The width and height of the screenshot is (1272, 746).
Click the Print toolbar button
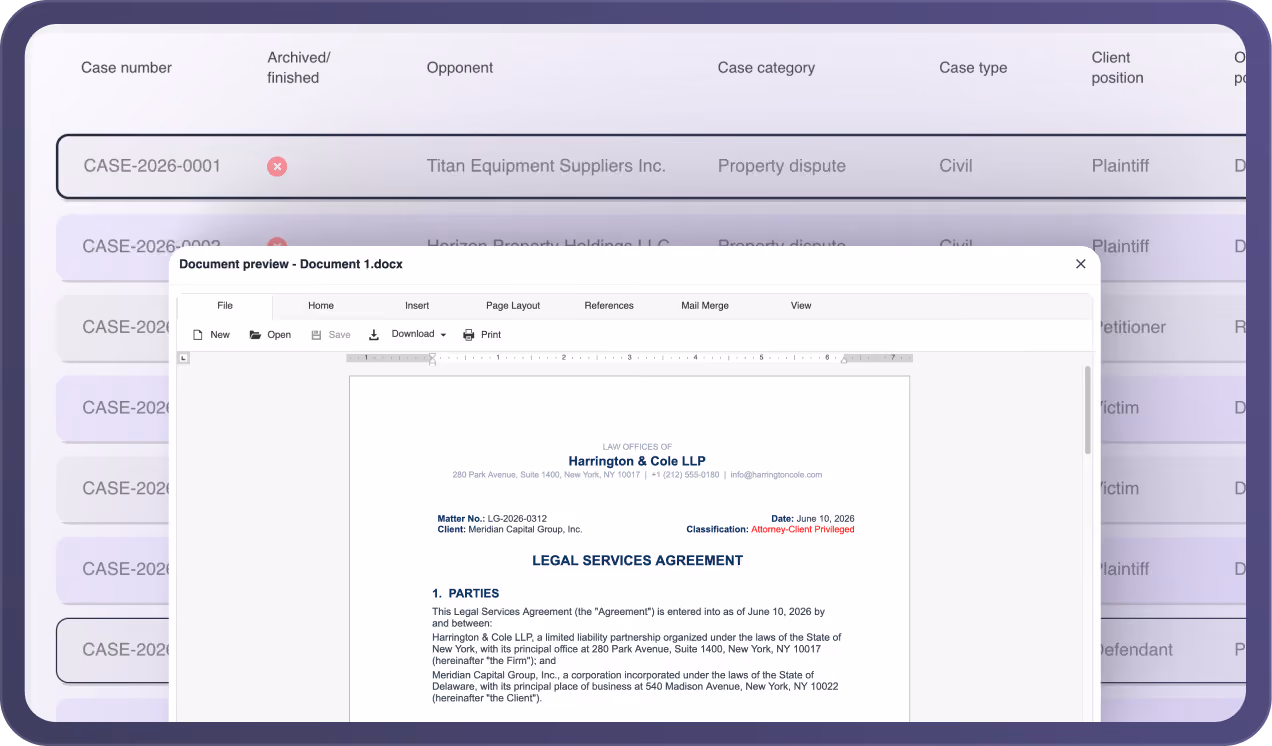[482, 335]
